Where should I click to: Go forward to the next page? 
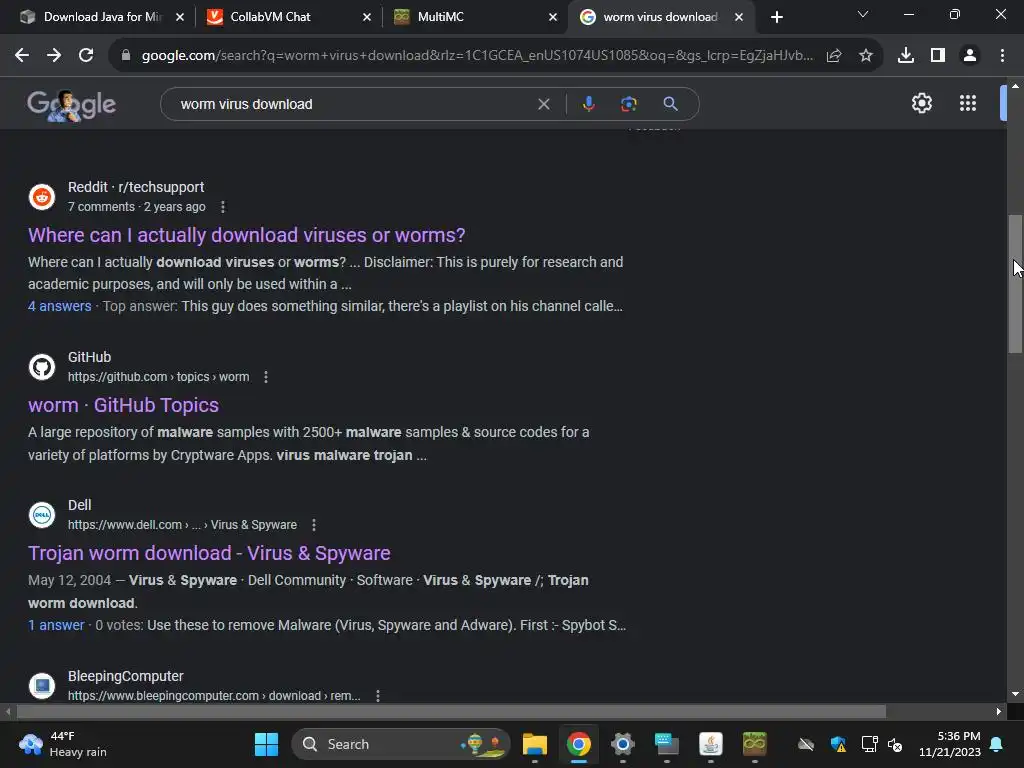(x=54, y=56)
